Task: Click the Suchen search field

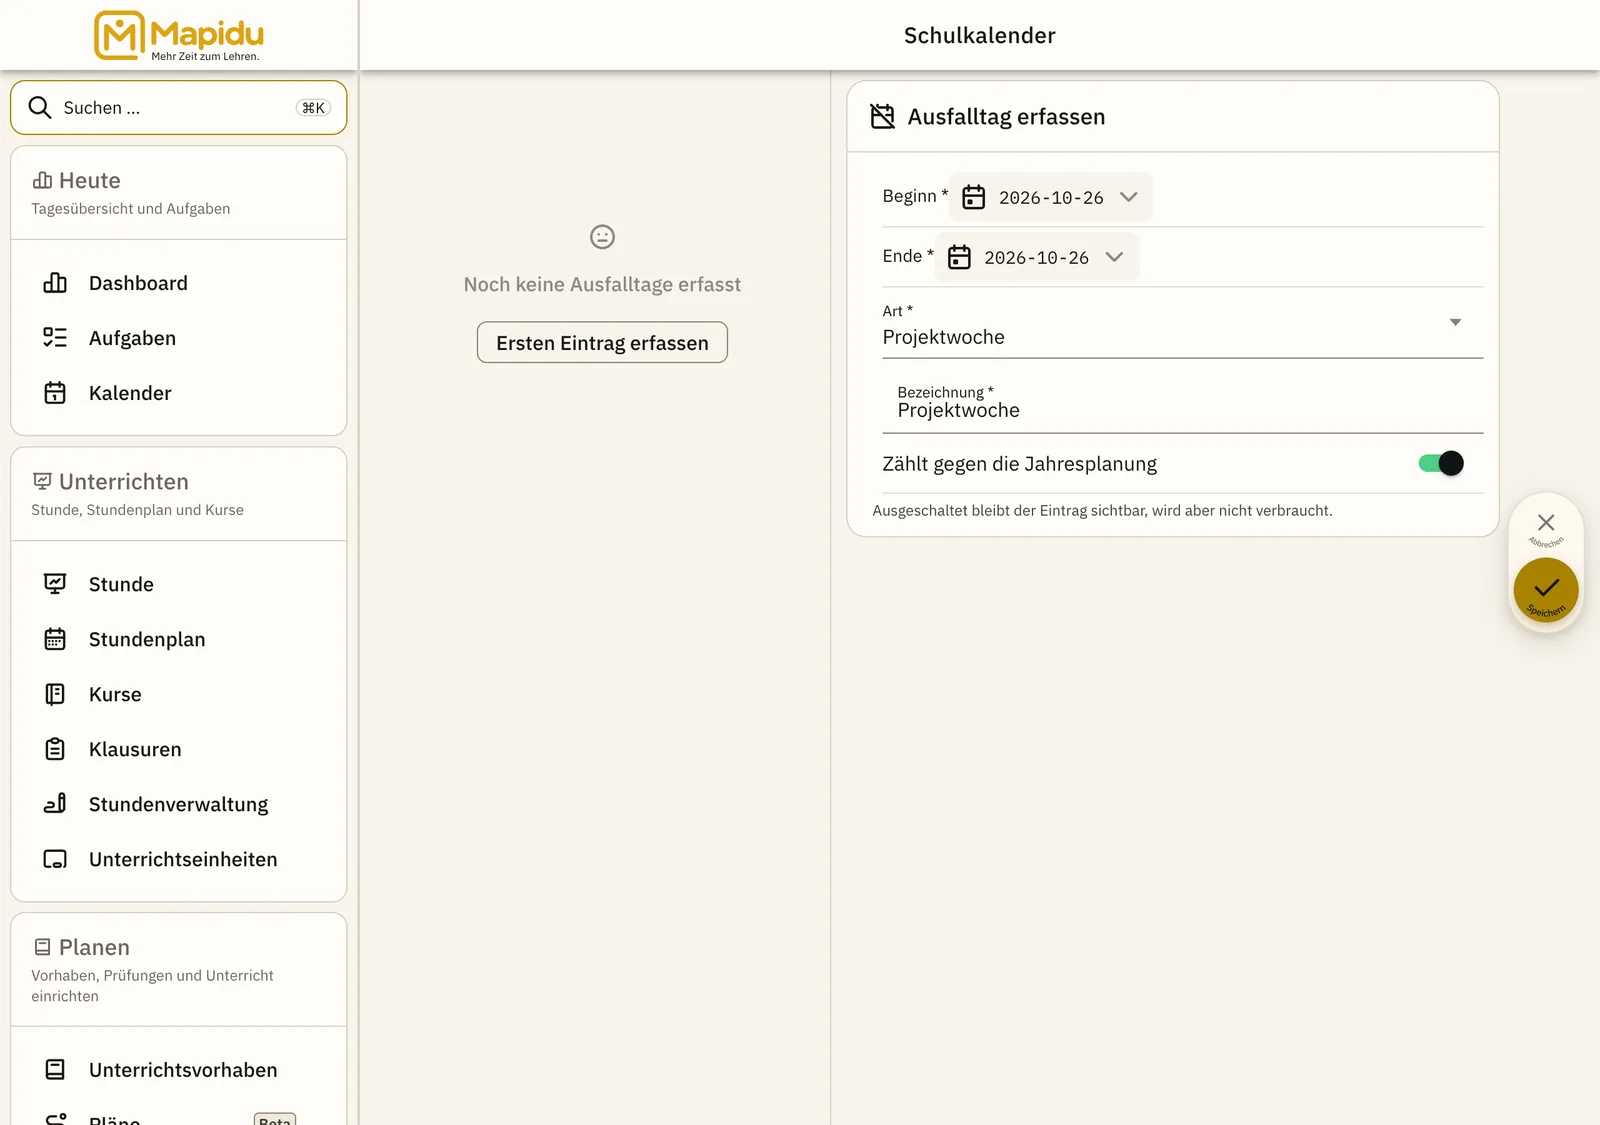Action: click(179, 108)
